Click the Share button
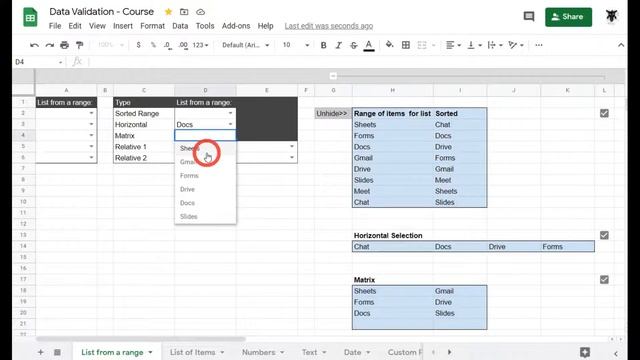The height and width of the screenshot is (360, 640). pos(568,17)
